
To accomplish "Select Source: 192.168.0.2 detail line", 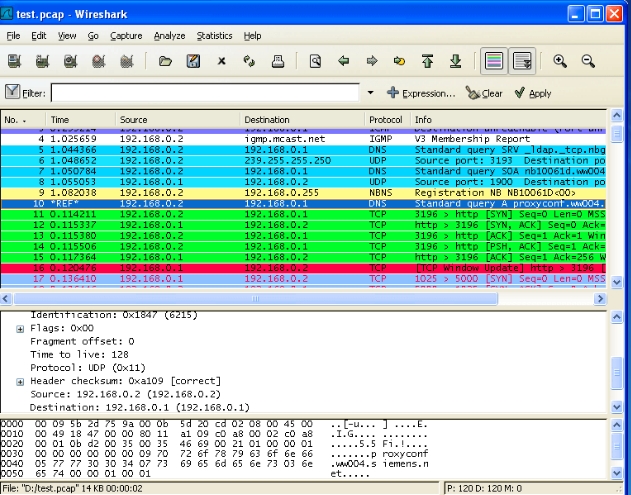I will [126, 394].
